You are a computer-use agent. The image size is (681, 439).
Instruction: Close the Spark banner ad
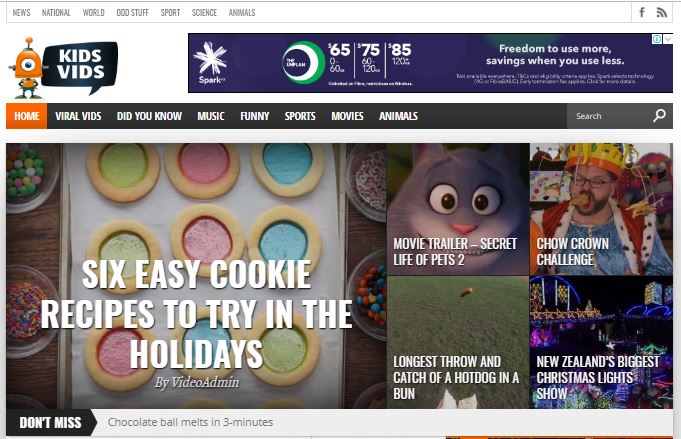pos(668,39)
